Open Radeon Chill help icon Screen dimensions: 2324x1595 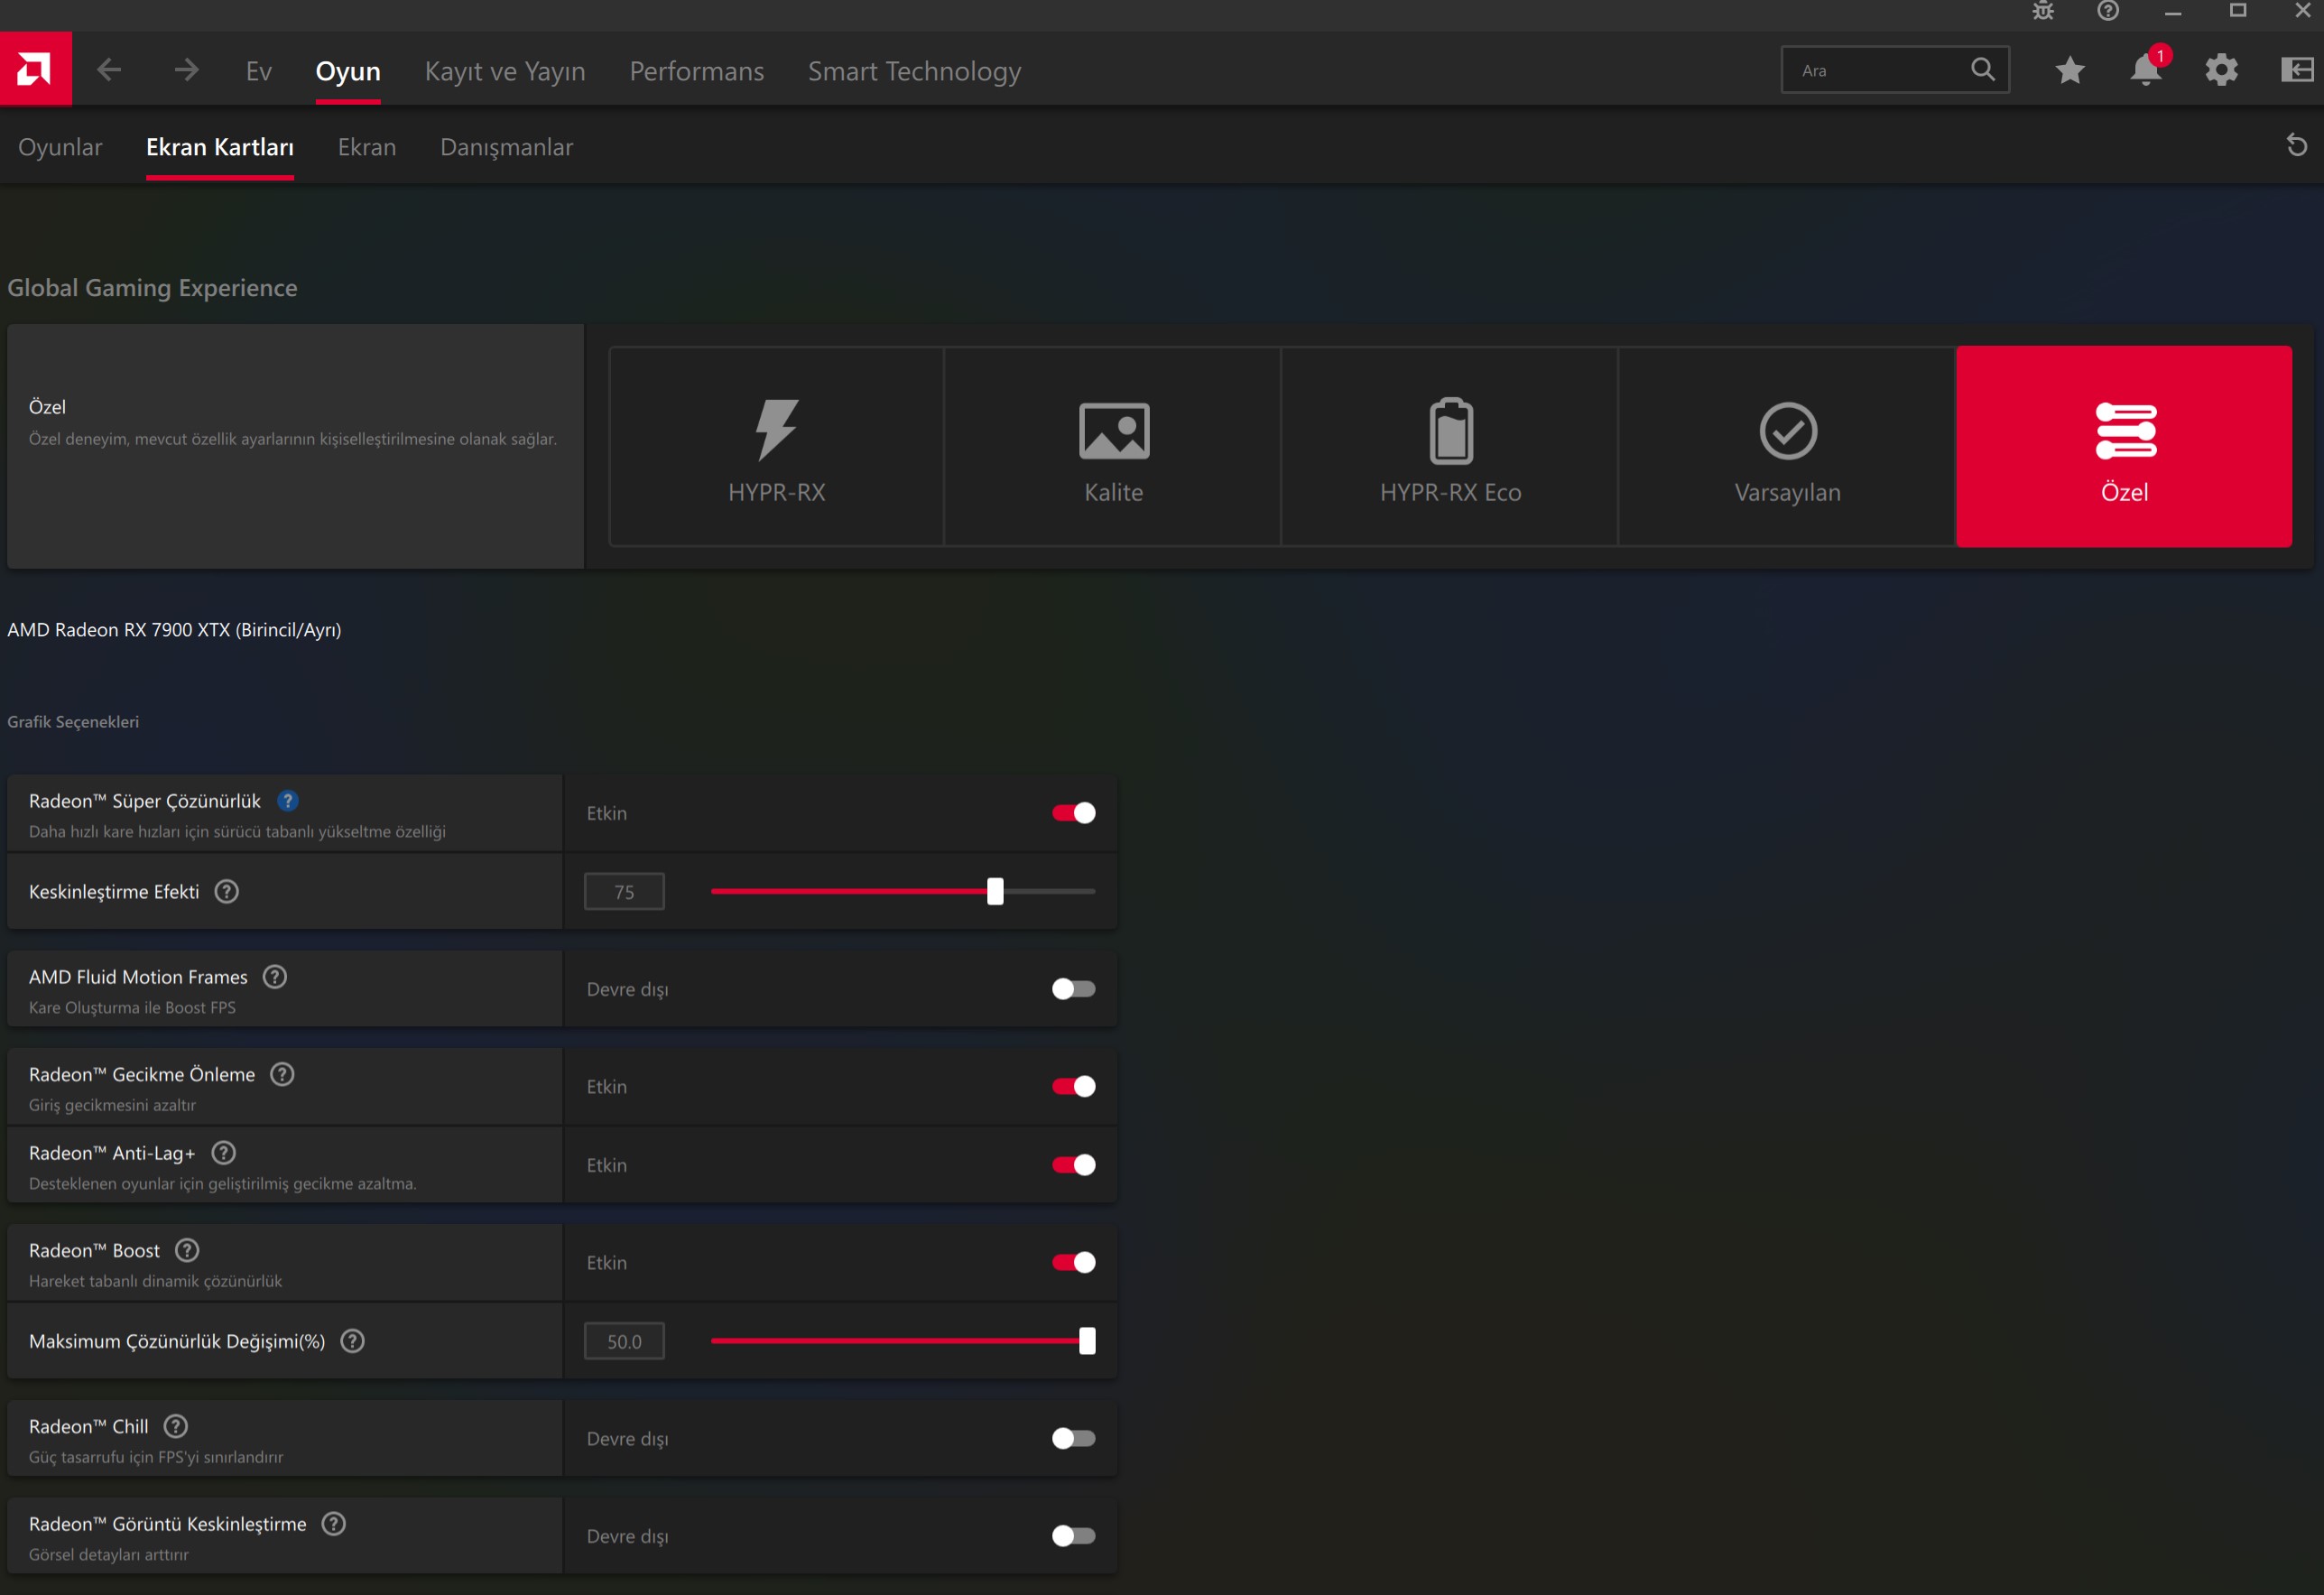click(x=176, y=1426)
